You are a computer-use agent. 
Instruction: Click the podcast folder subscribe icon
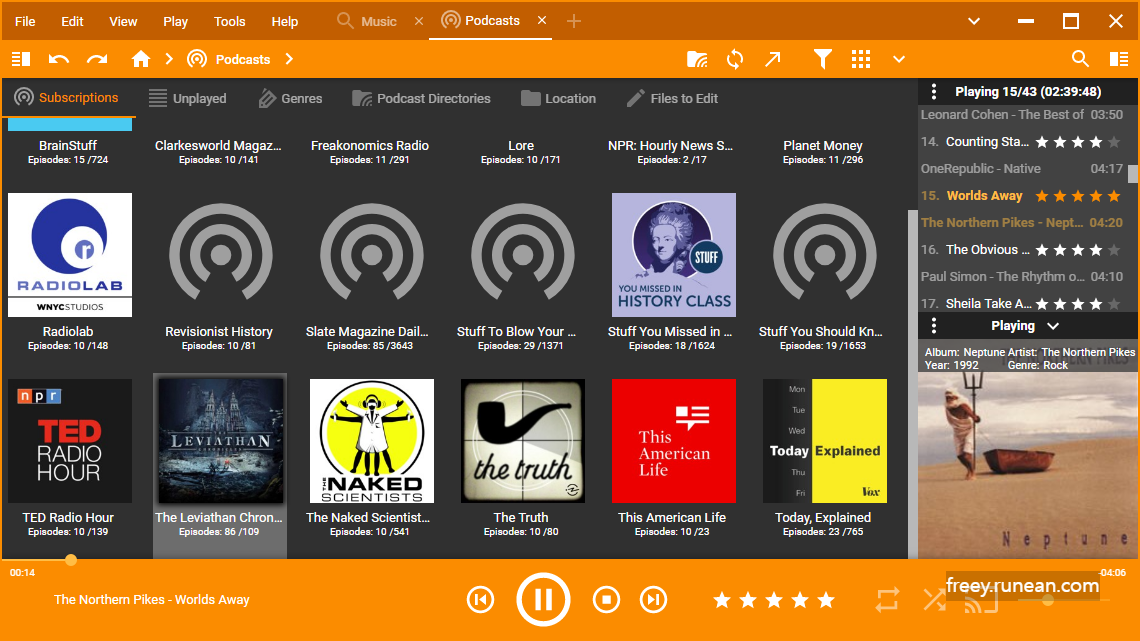(697, 59)
